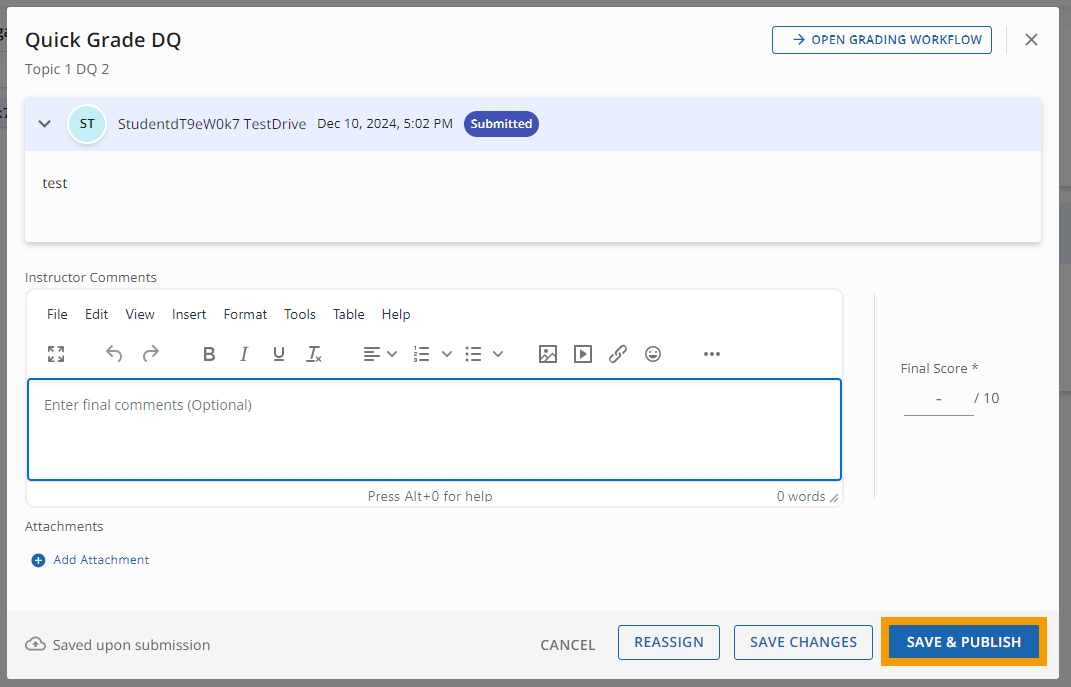Viewport: 1071px width, 687px height.
Task: Apply italic formatting
Action: [244, 354]
